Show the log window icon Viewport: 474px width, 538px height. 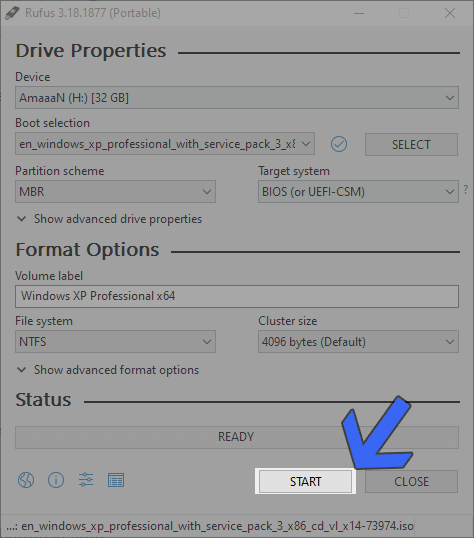(x=116, y=480)
